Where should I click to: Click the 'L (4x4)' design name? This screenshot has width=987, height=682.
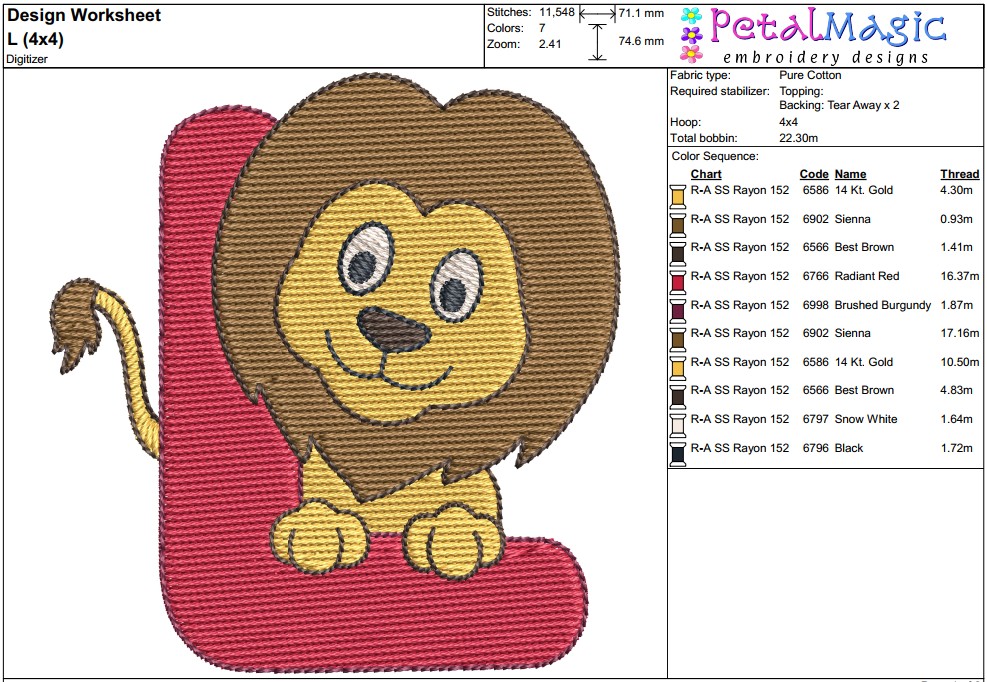(x=35, y=39)
